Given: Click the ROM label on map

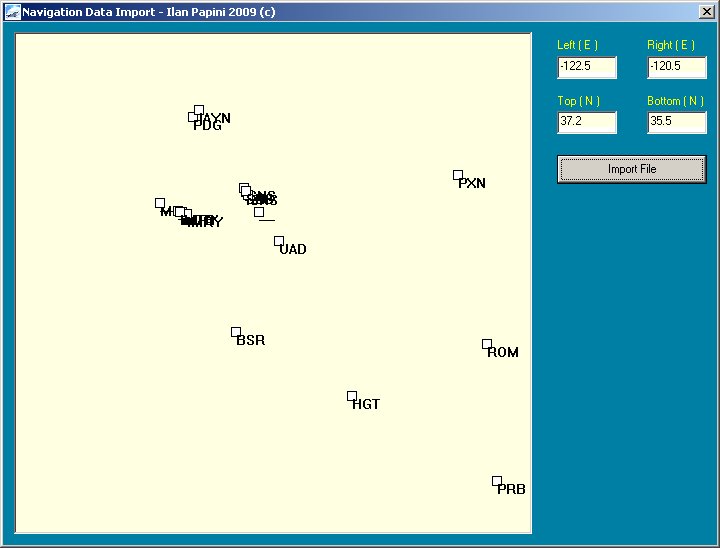Looking at the screenshot, I should [x=503, y=352].
